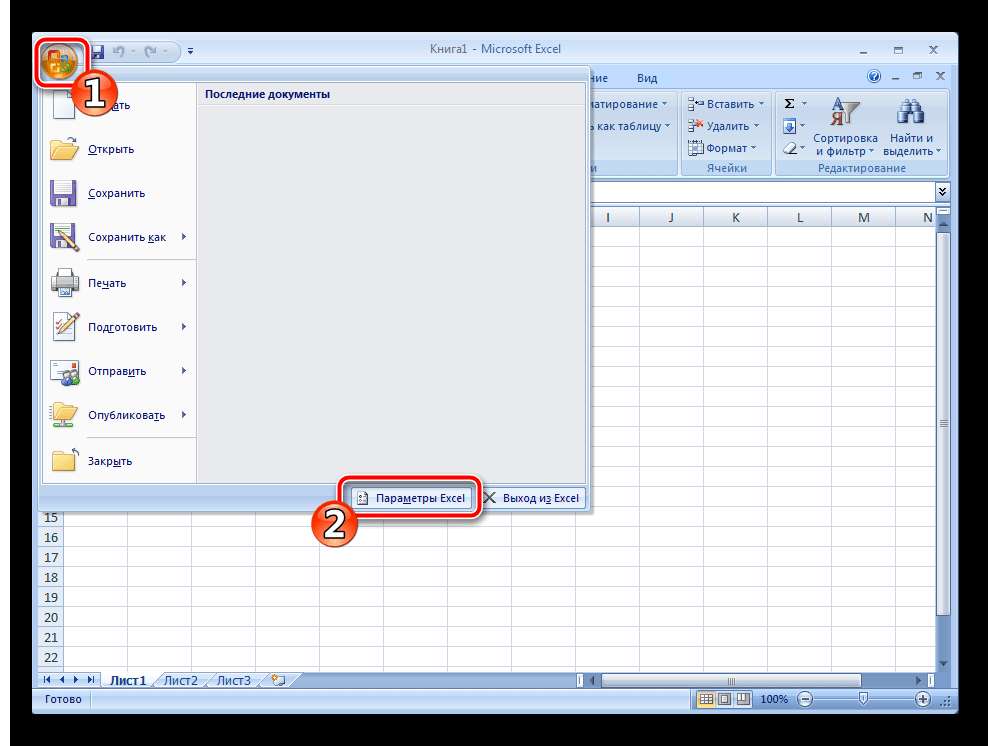Viewport: 991px width, 746px height.
Task: Switch to Page Break Preview button
Action: [742, 700]
